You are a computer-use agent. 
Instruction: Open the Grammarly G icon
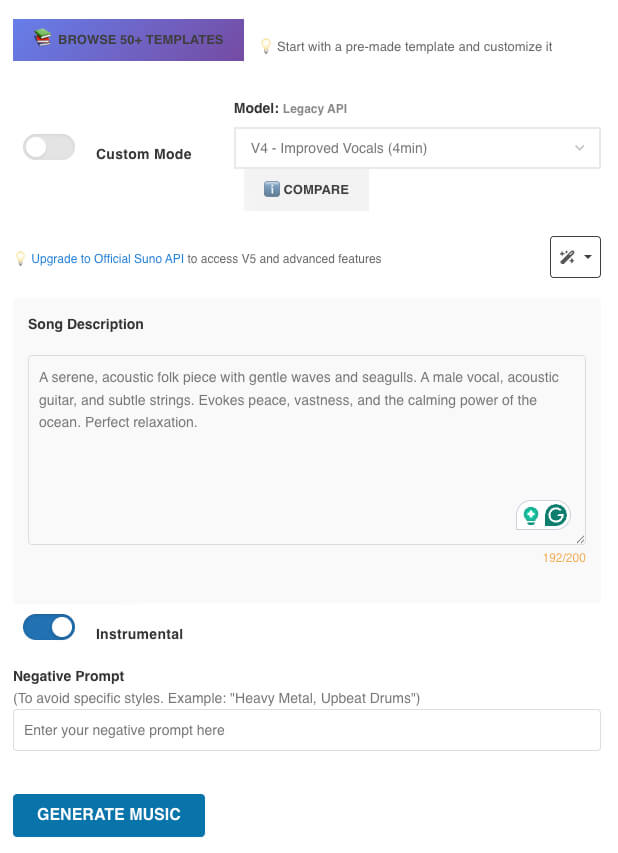tap(555, 515)
